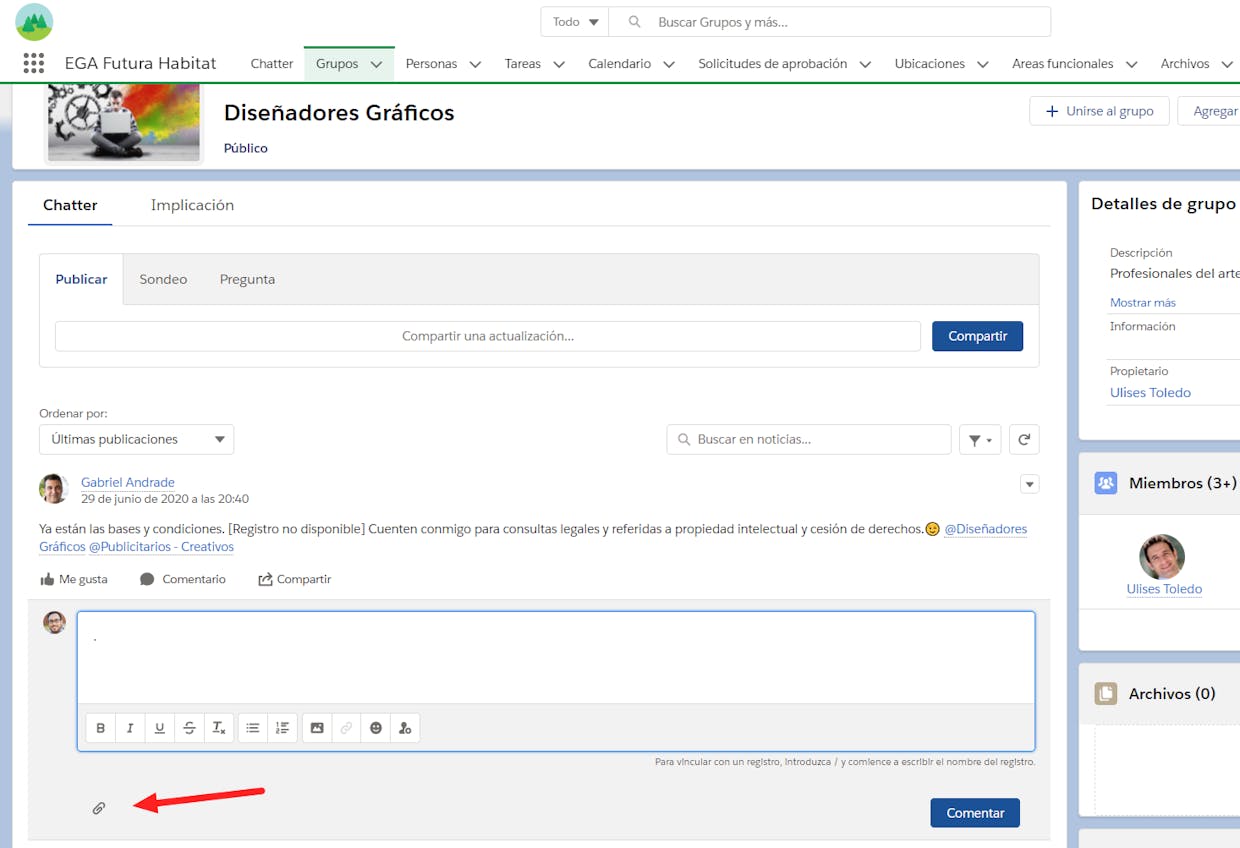The image size is (1240, 848).
Task: Click the Archivos (0) panel title
Action: tap(1172, 693)
